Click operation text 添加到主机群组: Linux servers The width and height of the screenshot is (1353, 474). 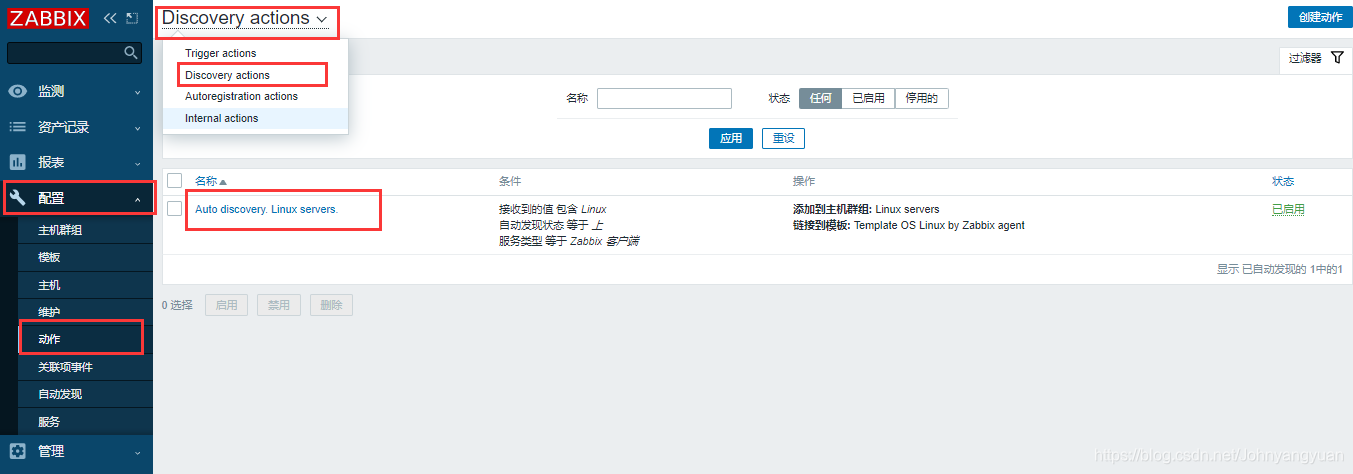pos(866,209)
